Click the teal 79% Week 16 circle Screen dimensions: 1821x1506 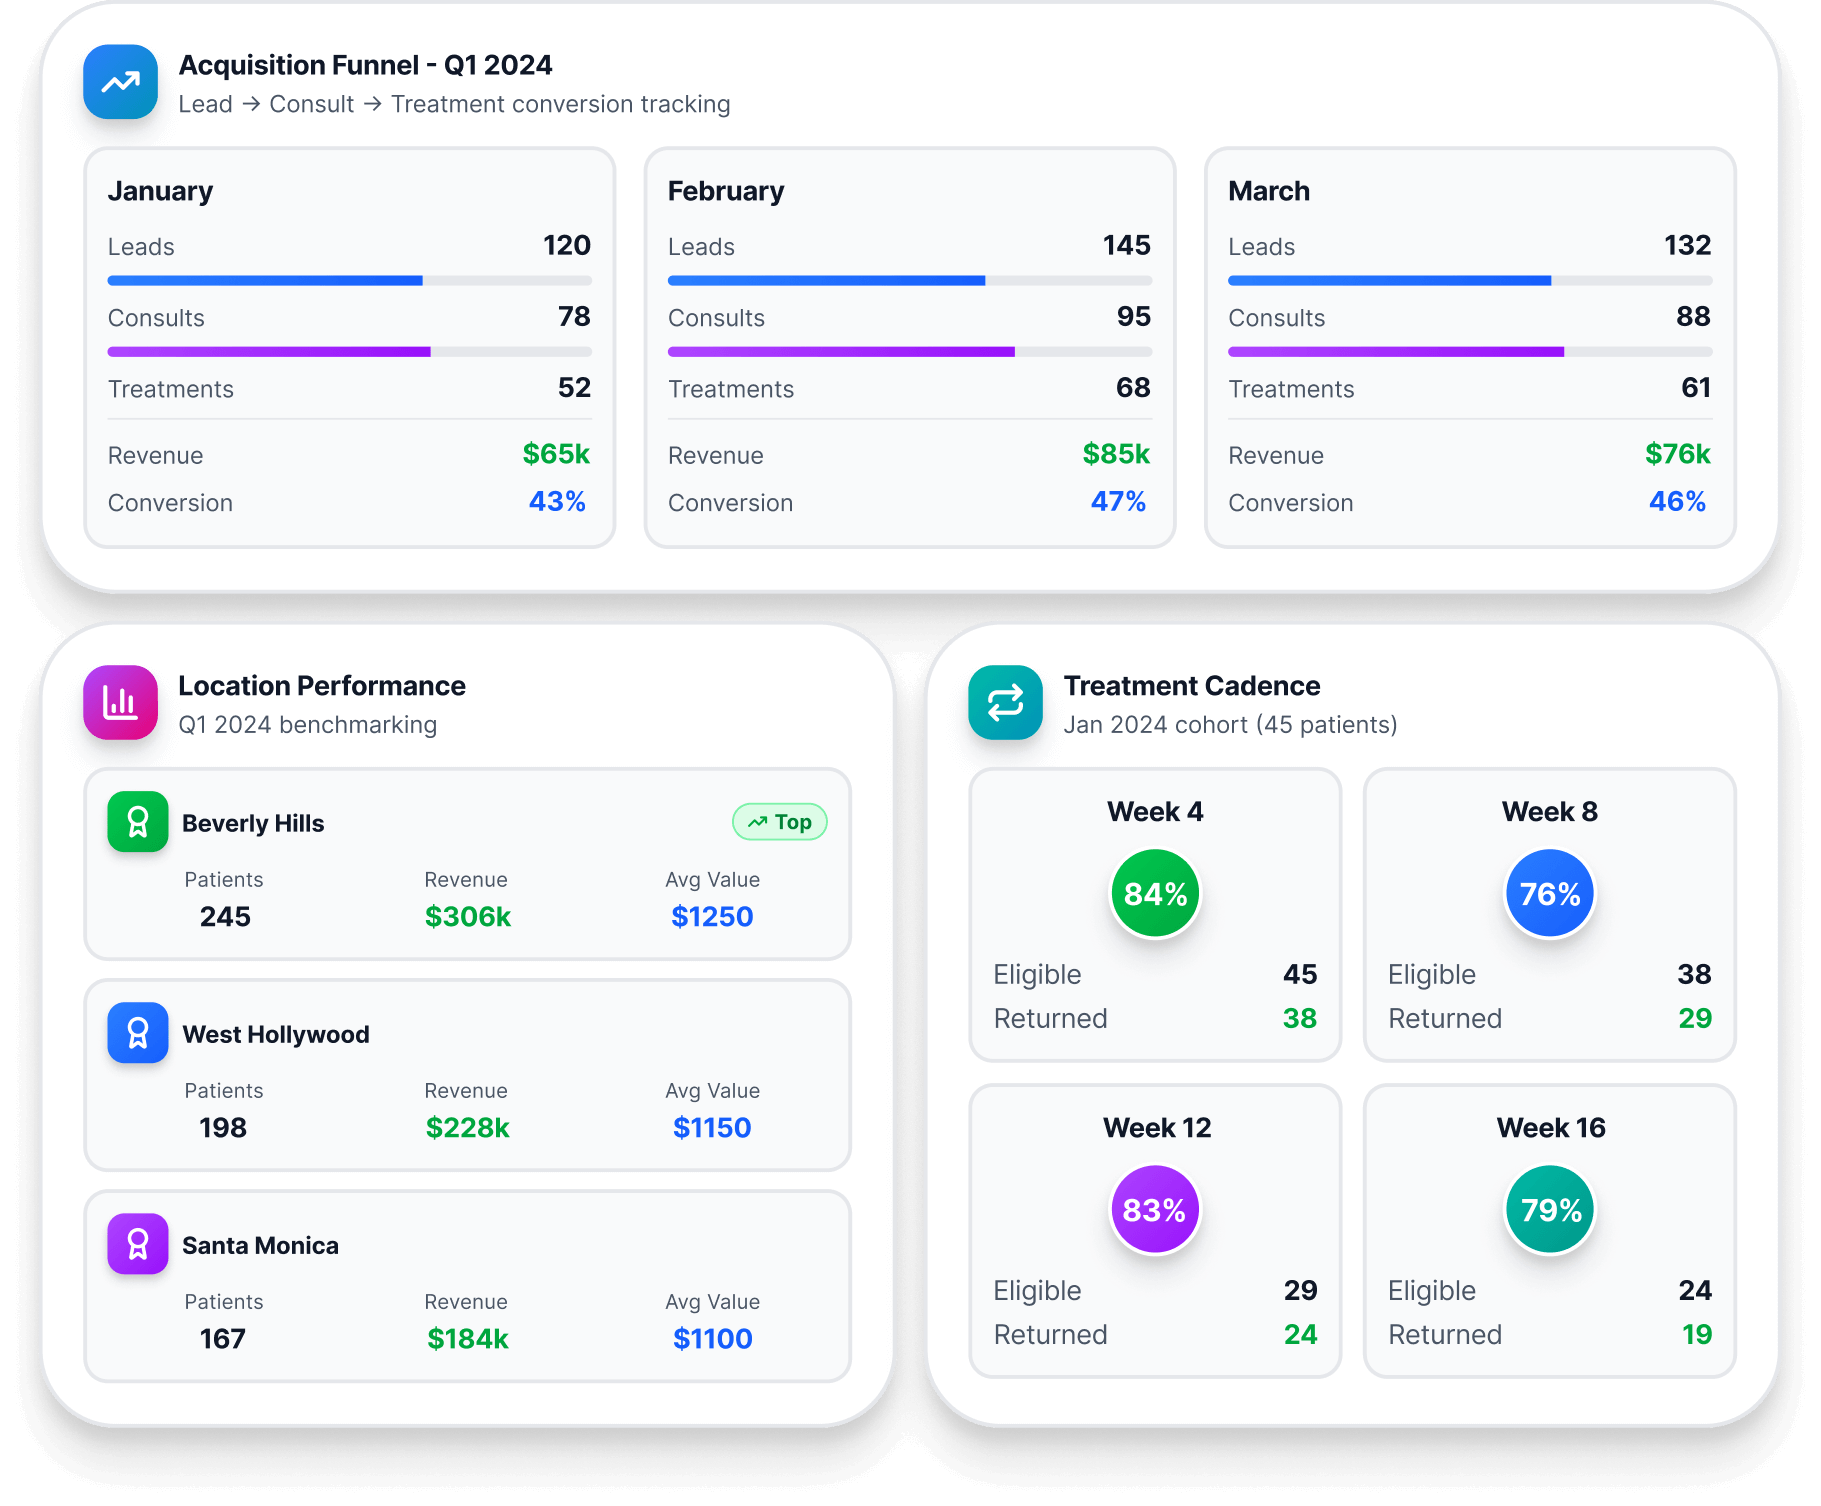(1549, 1209)
